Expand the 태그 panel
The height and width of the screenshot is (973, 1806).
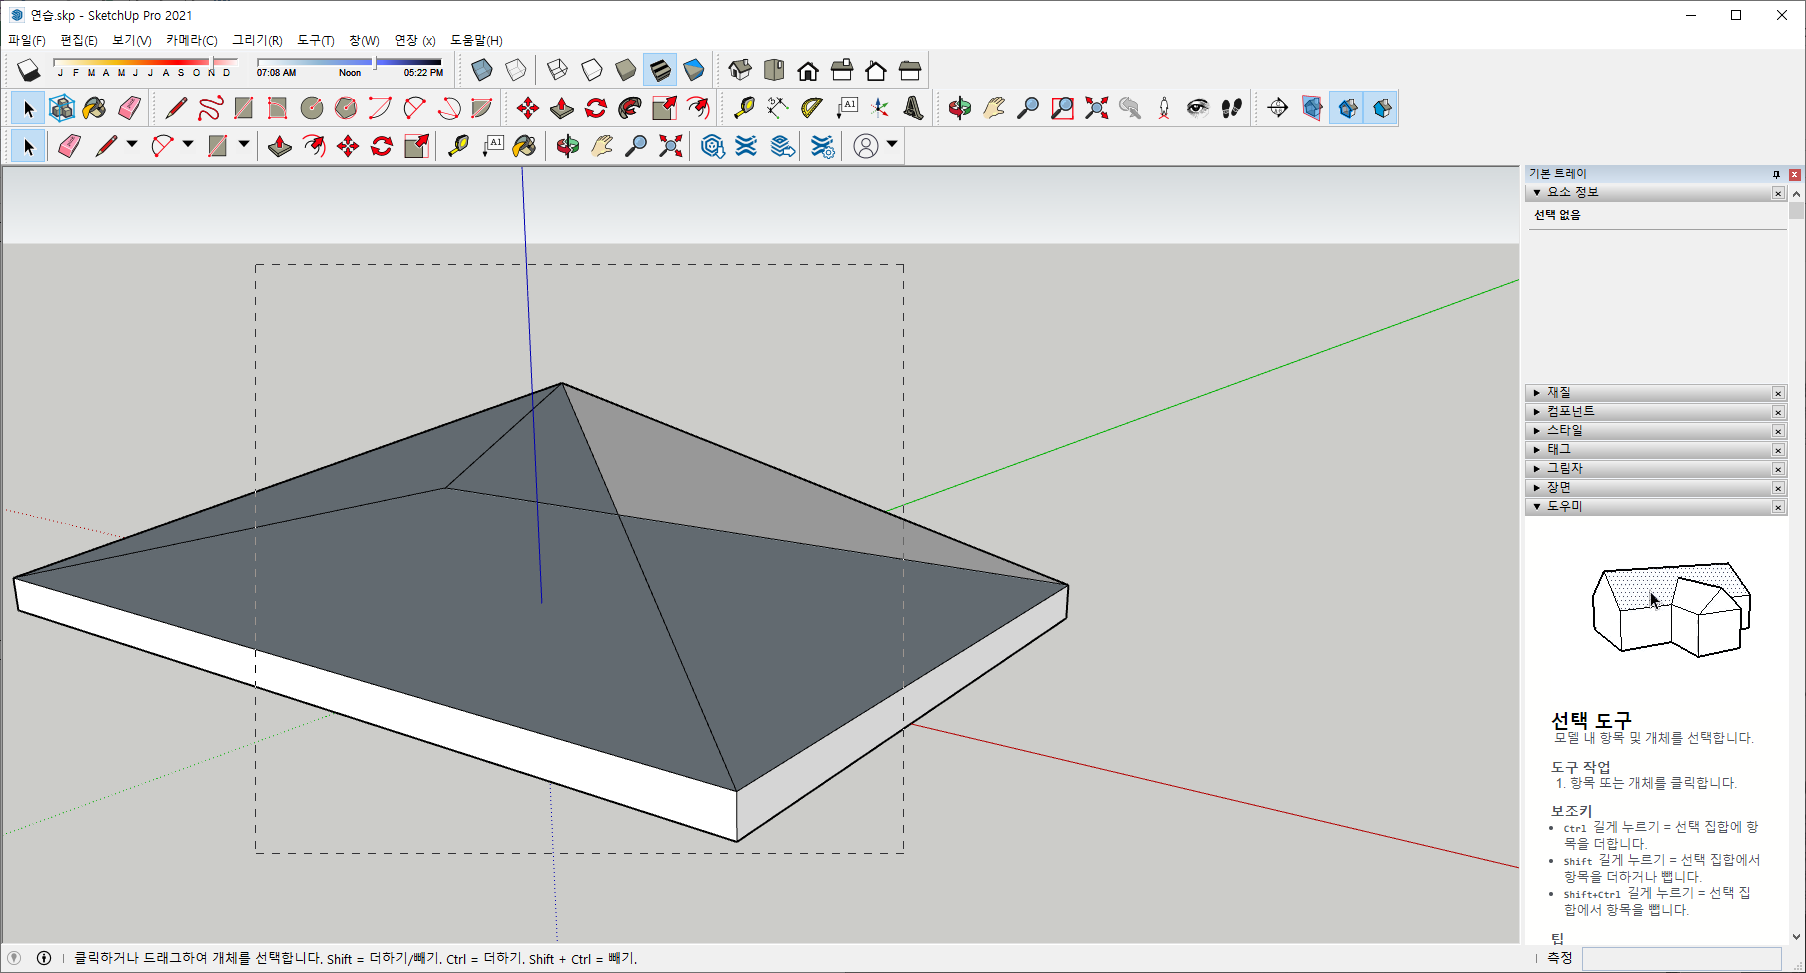[1537, 450]
